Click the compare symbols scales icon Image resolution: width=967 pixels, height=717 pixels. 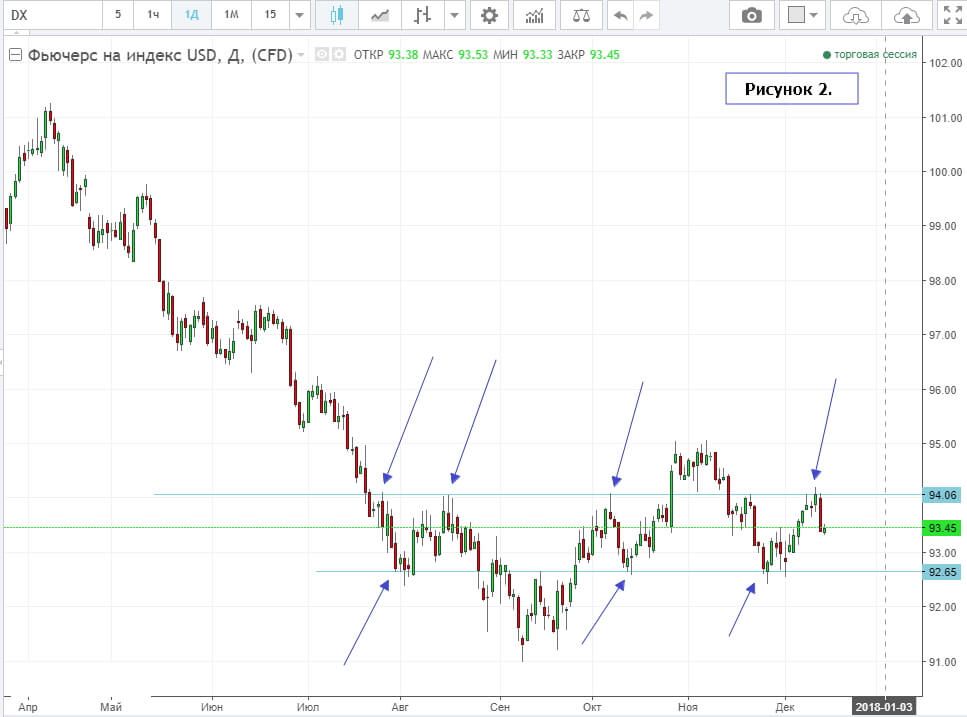click(581, 16)
